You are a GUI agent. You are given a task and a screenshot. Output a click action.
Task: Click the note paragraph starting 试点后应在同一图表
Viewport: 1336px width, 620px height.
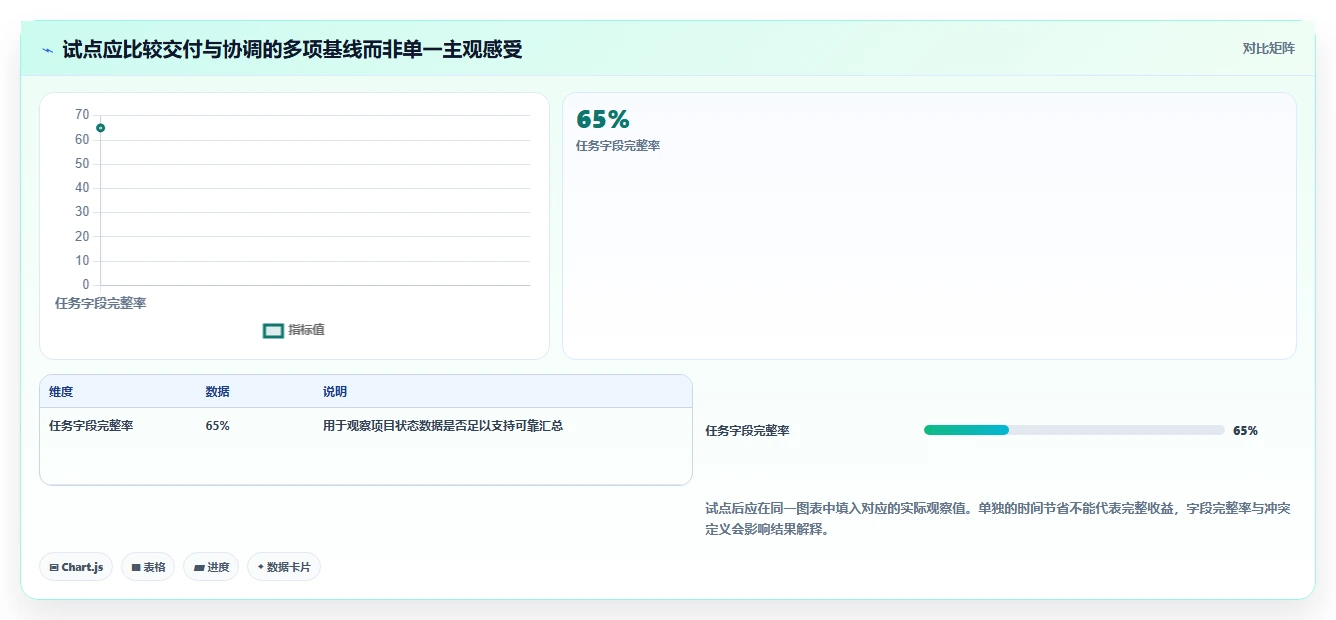coord(998,519)
